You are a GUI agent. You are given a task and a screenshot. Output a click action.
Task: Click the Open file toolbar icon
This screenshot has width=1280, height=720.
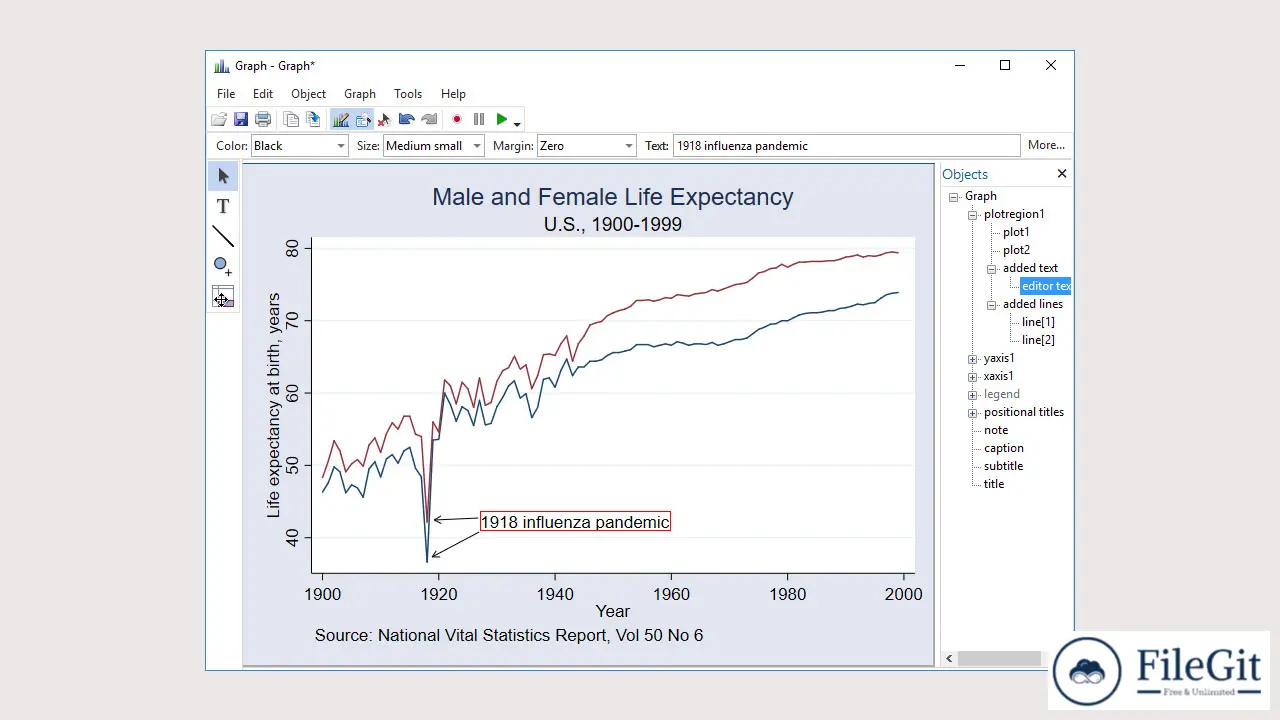pos(219,120)
